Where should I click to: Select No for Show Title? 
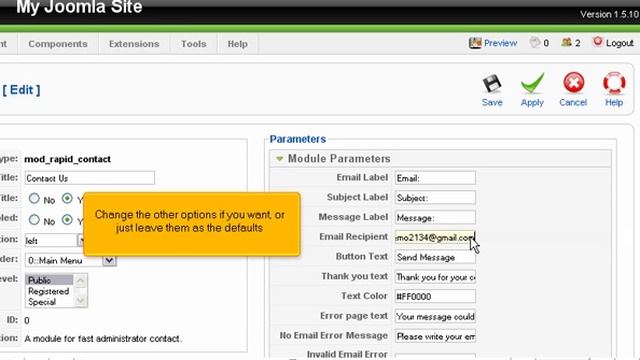click(34, 199)
